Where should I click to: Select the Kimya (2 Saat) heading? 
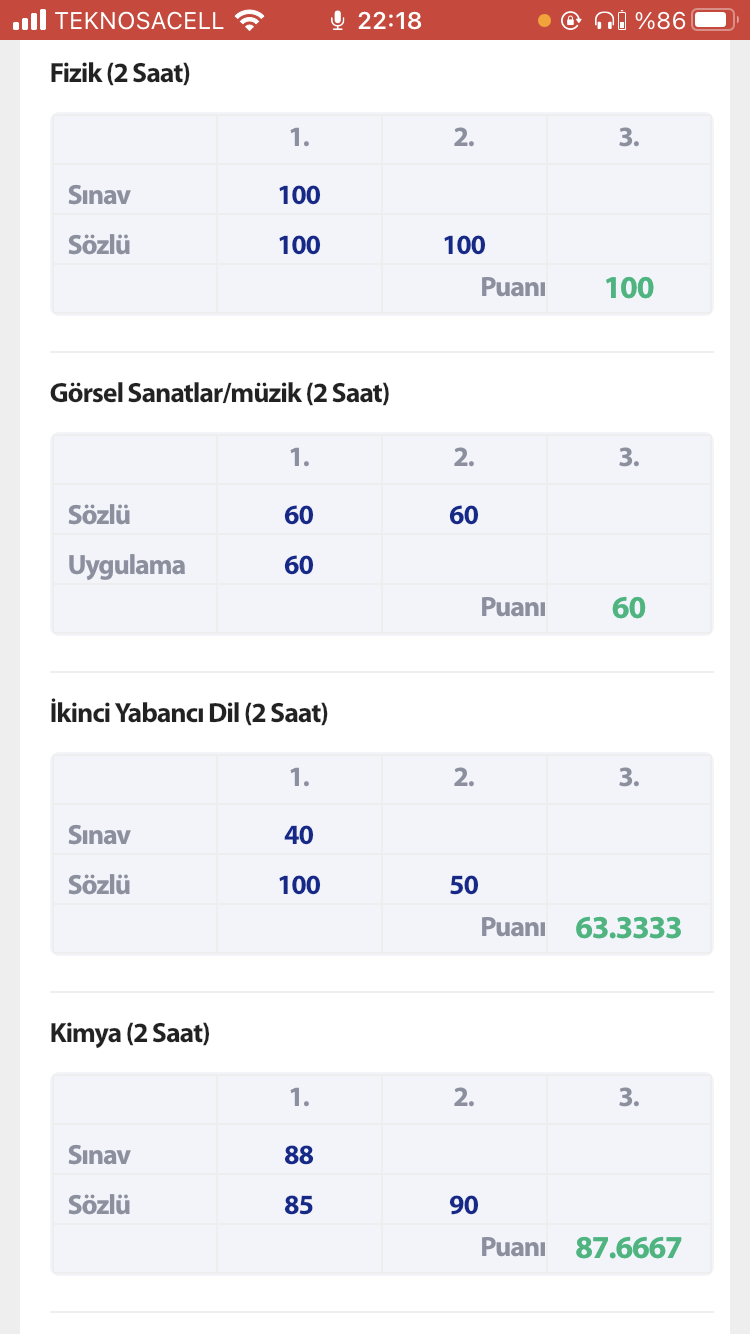tap(130, 1034)
